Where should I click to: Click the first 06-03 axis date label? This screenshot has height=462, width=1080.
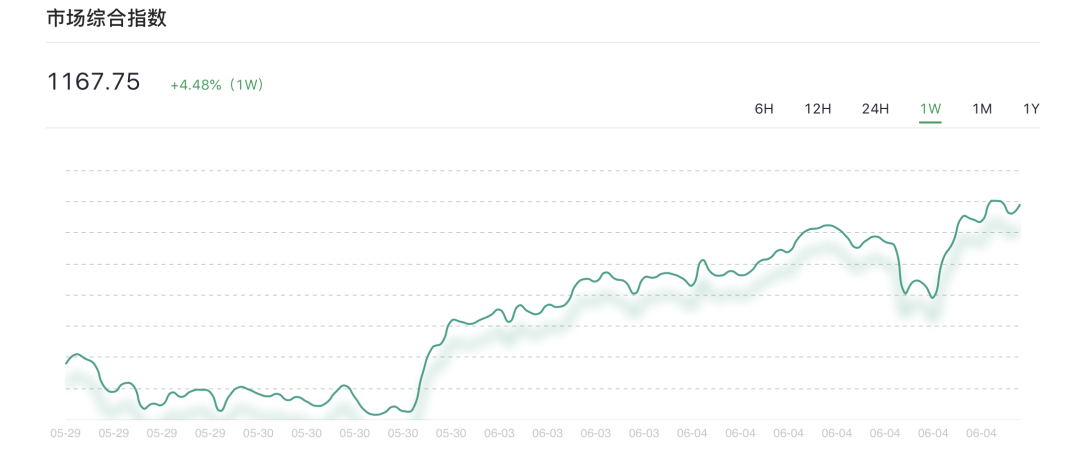(499, 434)
